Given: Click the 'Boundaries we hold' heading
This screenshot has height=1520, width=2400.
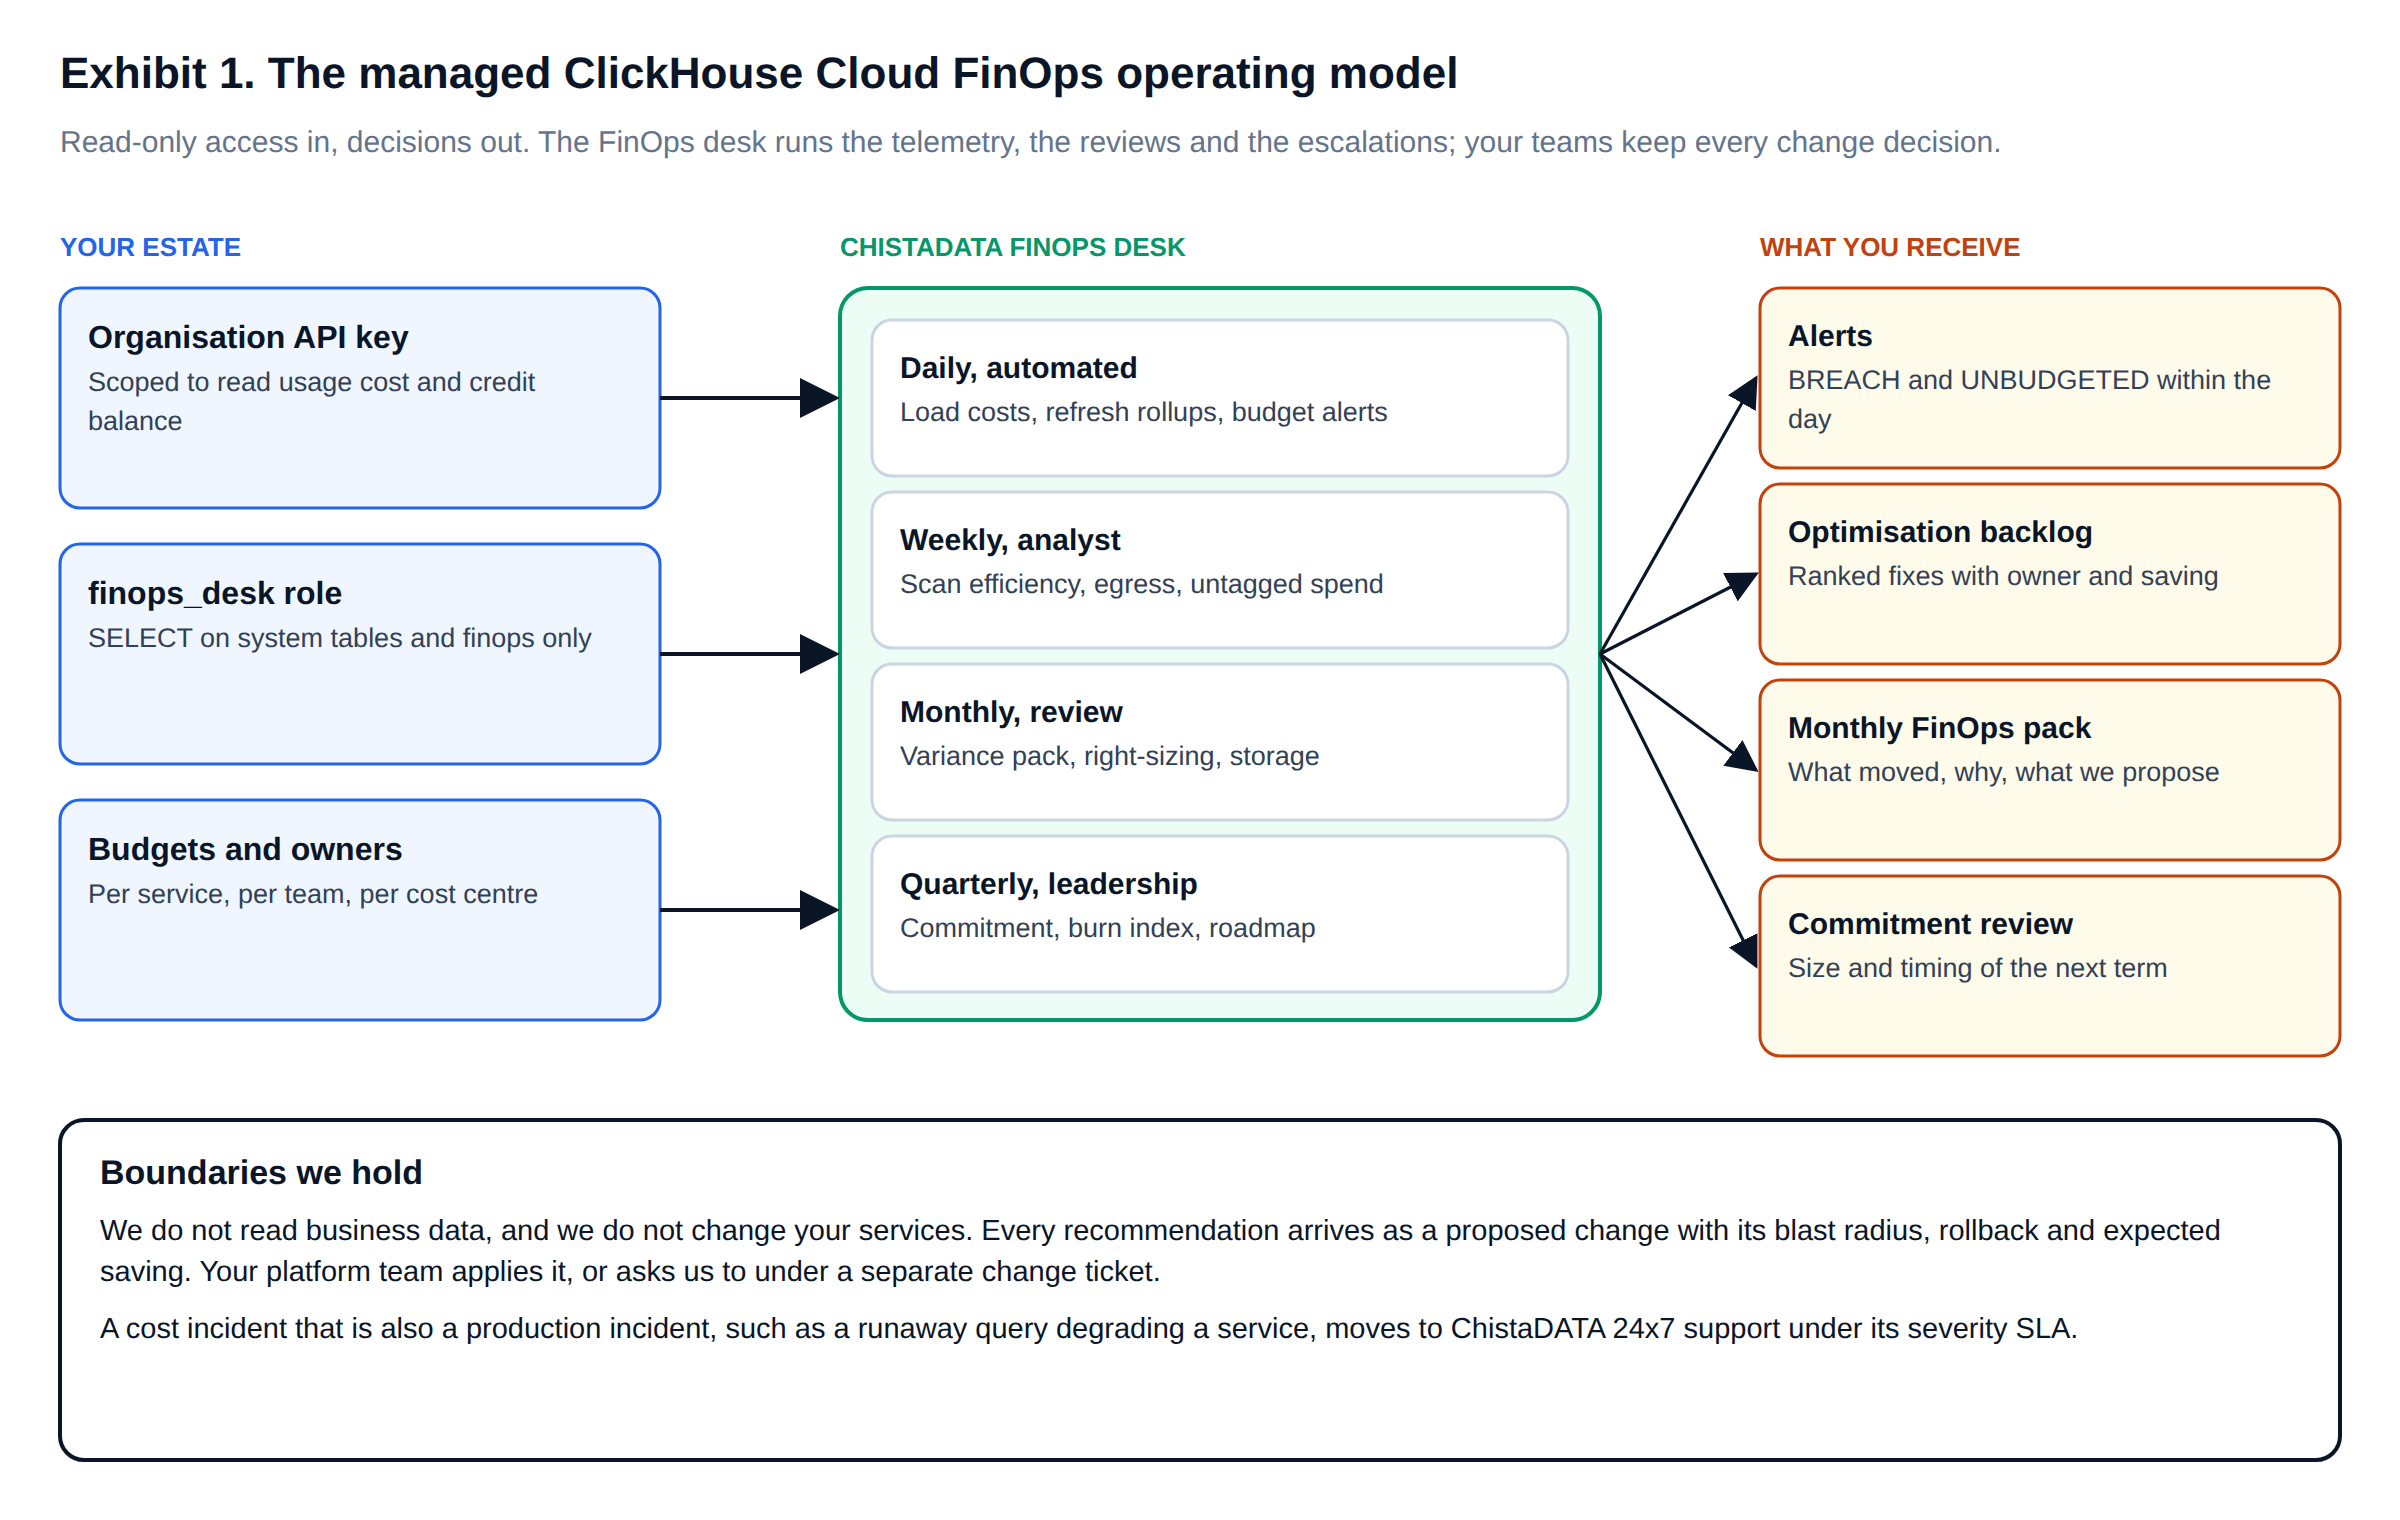Looking at the screenshot, I should (x=261, y=1172).
